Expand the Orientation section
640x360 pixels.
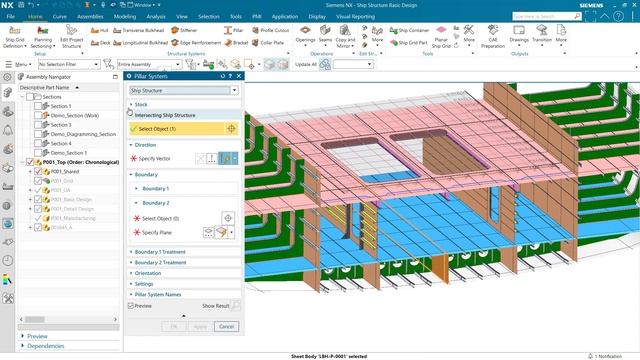(x=147, y=273)
